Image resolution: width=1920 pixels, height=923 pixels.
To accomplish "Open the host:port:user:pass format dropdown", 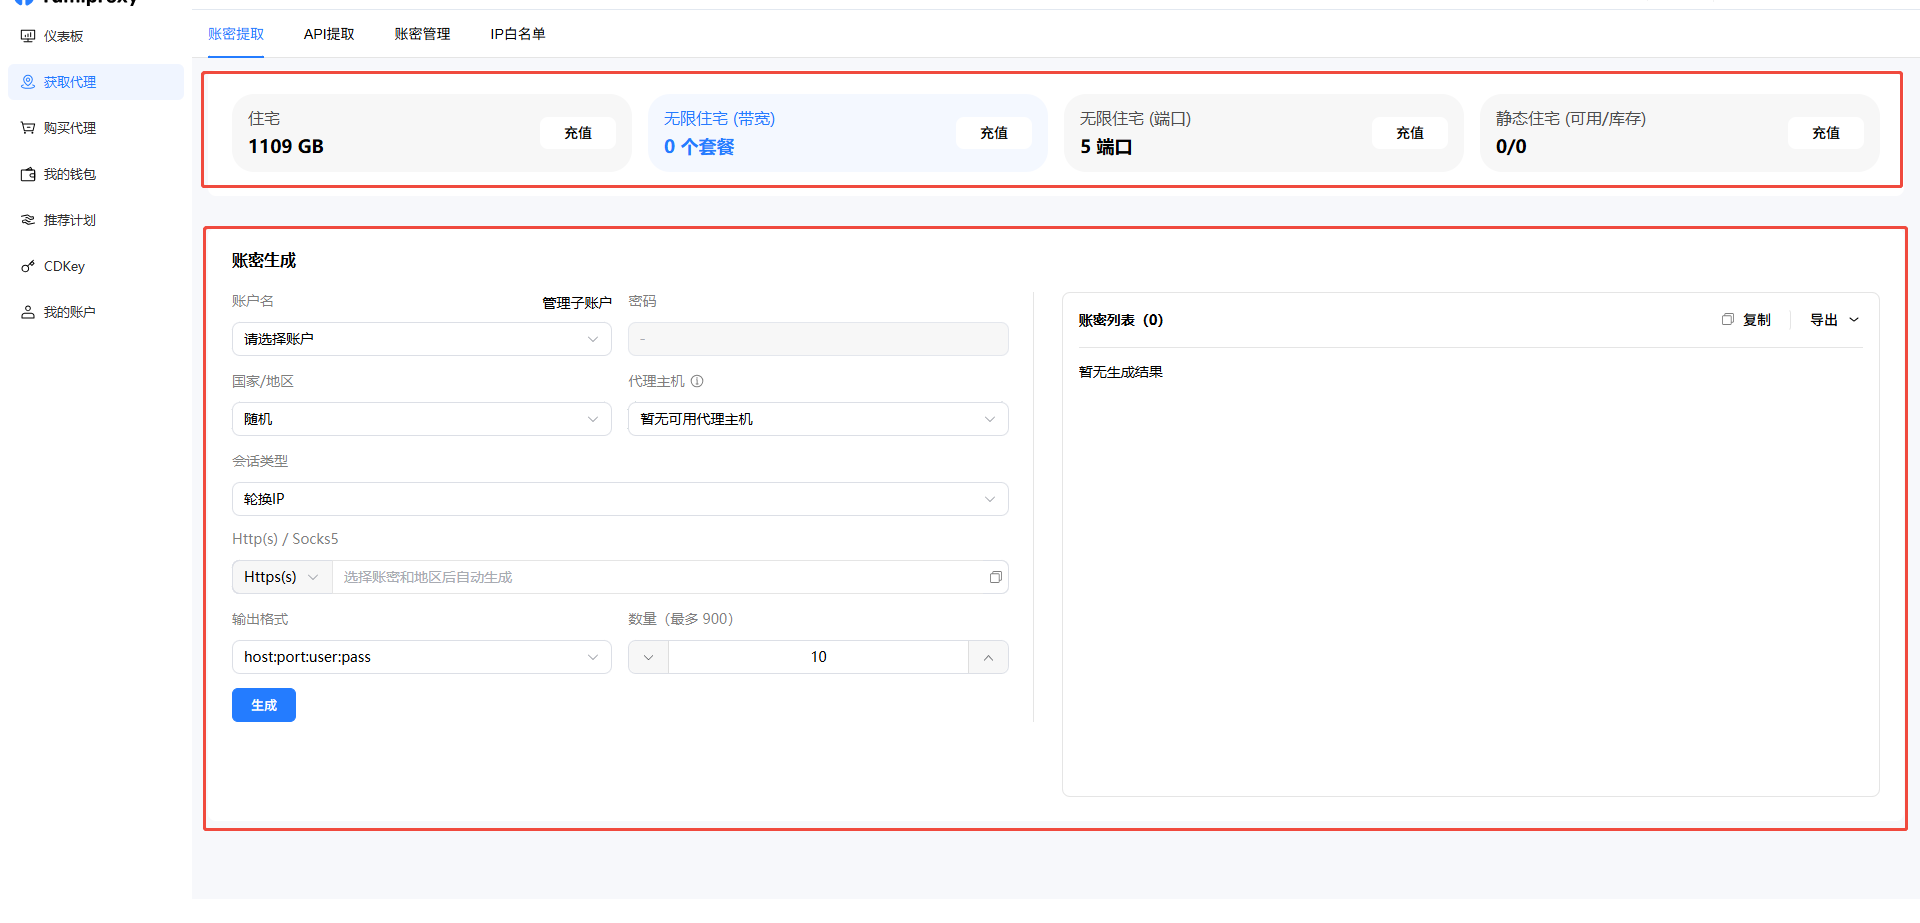I will click(421, 657).
